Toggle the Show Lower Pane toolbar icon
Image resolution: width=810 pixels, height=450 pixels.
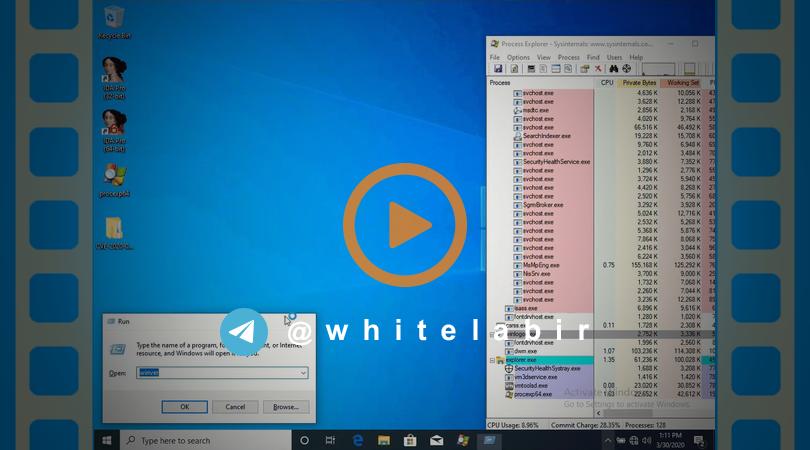(x=556, y=69)
